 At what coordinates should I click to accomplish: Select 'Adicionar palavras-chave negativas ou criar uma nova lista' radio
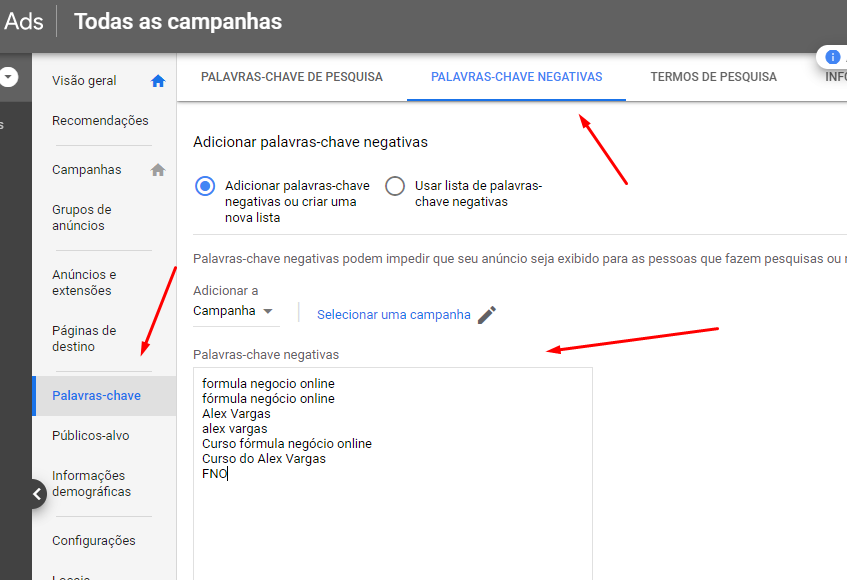tap(205, 186)
